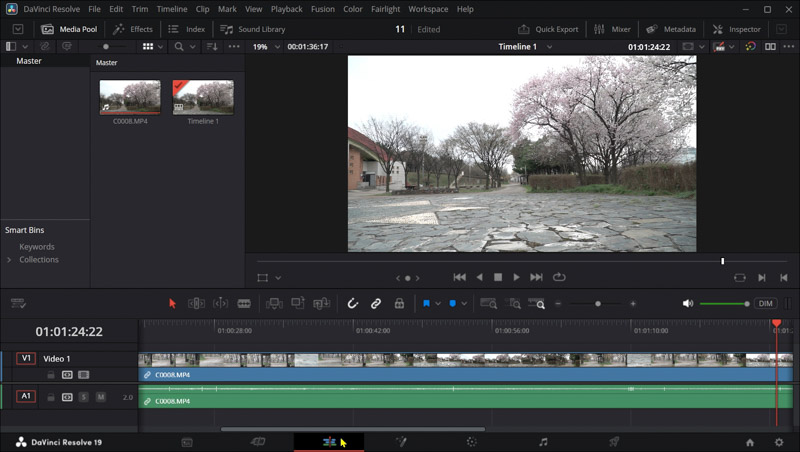Screen dimensions: 800x452
Task: Open Timeline View Options icon
Action: point(18,304)
